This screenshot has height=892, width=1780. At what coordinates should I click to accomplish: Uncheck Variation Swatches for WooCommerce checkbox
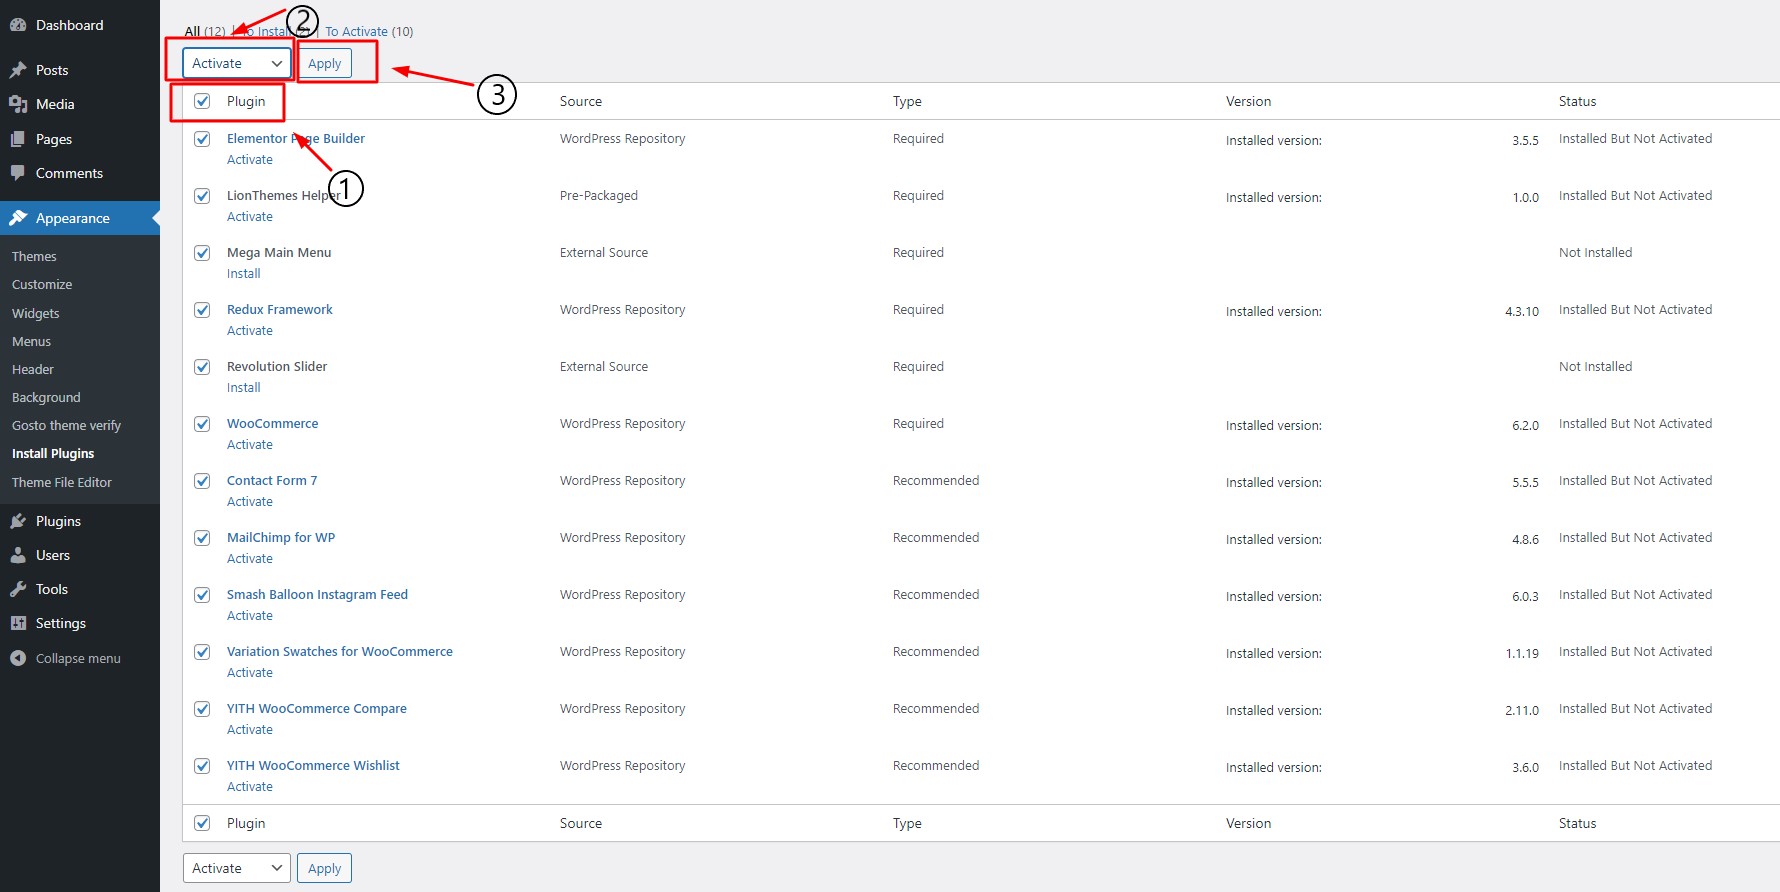(202, 652)
